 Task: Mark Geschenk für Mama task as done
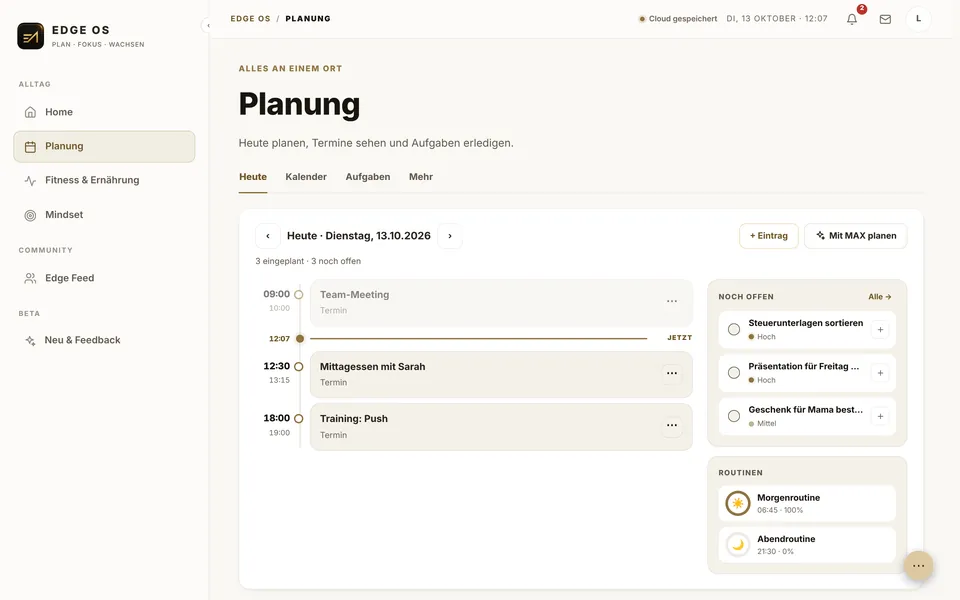(733, 416)
